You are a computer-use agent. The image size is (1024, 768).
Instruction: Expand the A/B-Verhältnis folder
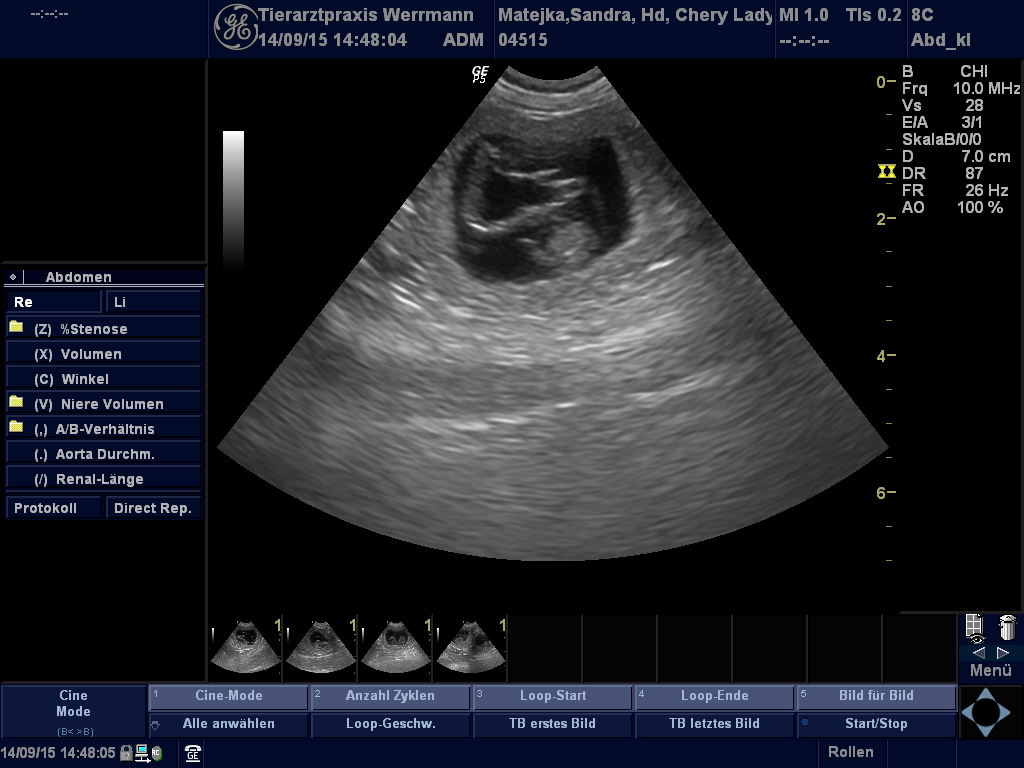(16, 428)
